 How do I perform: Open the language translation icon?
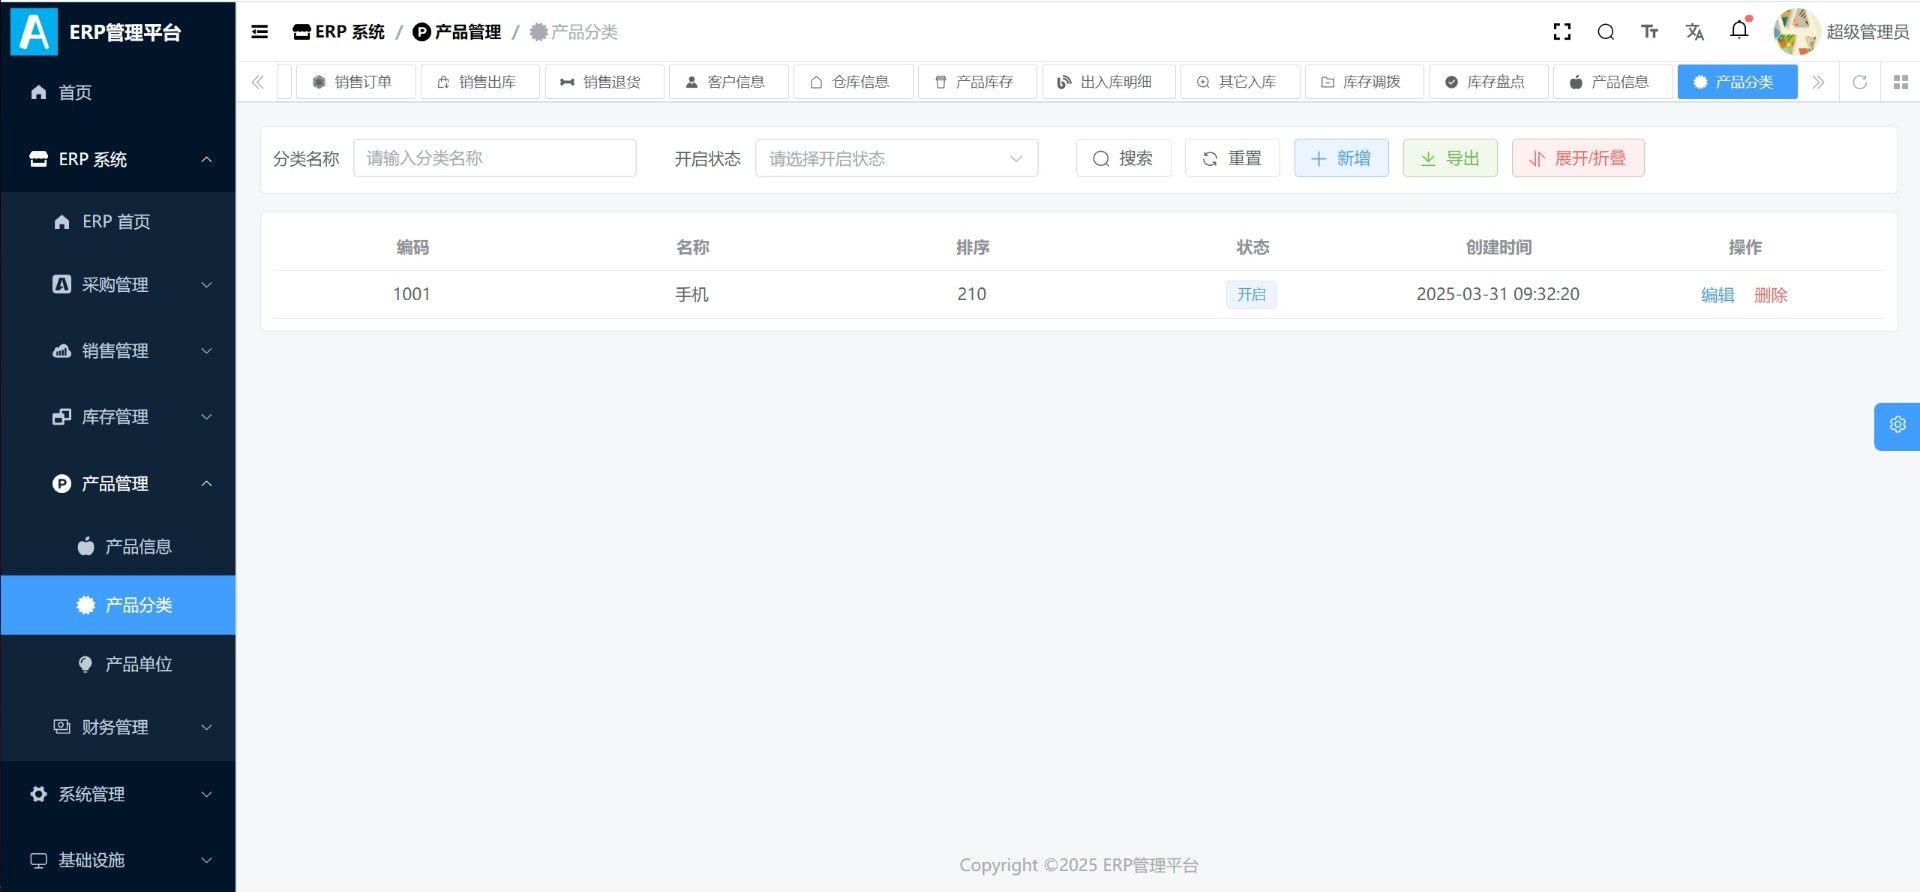pos(1694,32)
